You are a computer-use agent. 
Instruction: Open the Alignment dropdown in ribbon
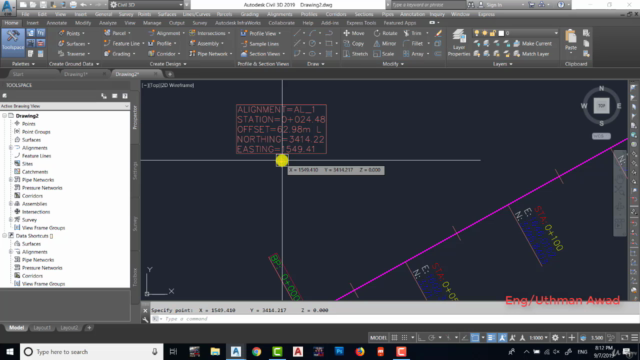point(167,33)
